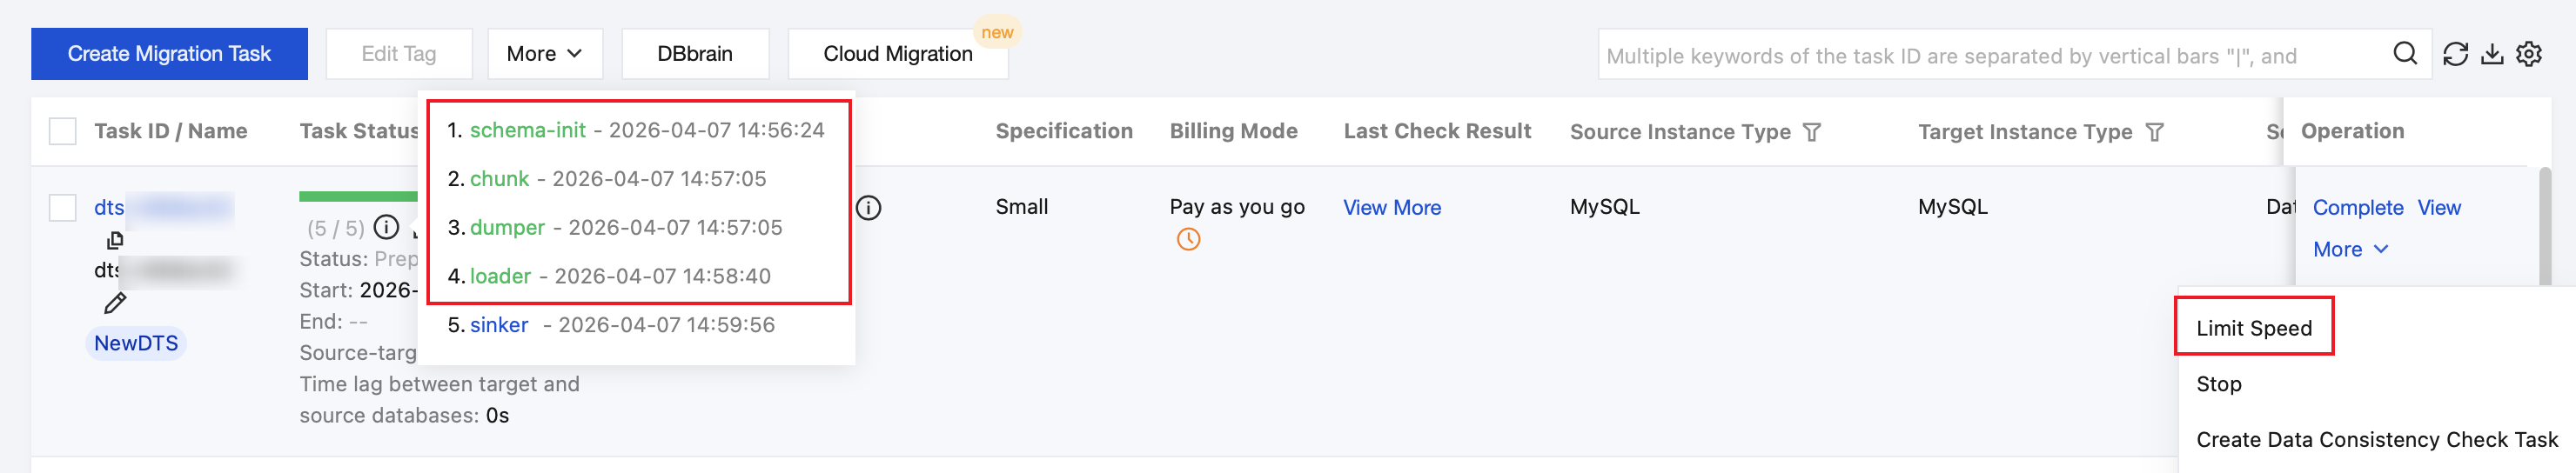Viewport: 2576px width, 473px height.
Task: Expand the More operations dropdown in row
Action: [2350, 249]
